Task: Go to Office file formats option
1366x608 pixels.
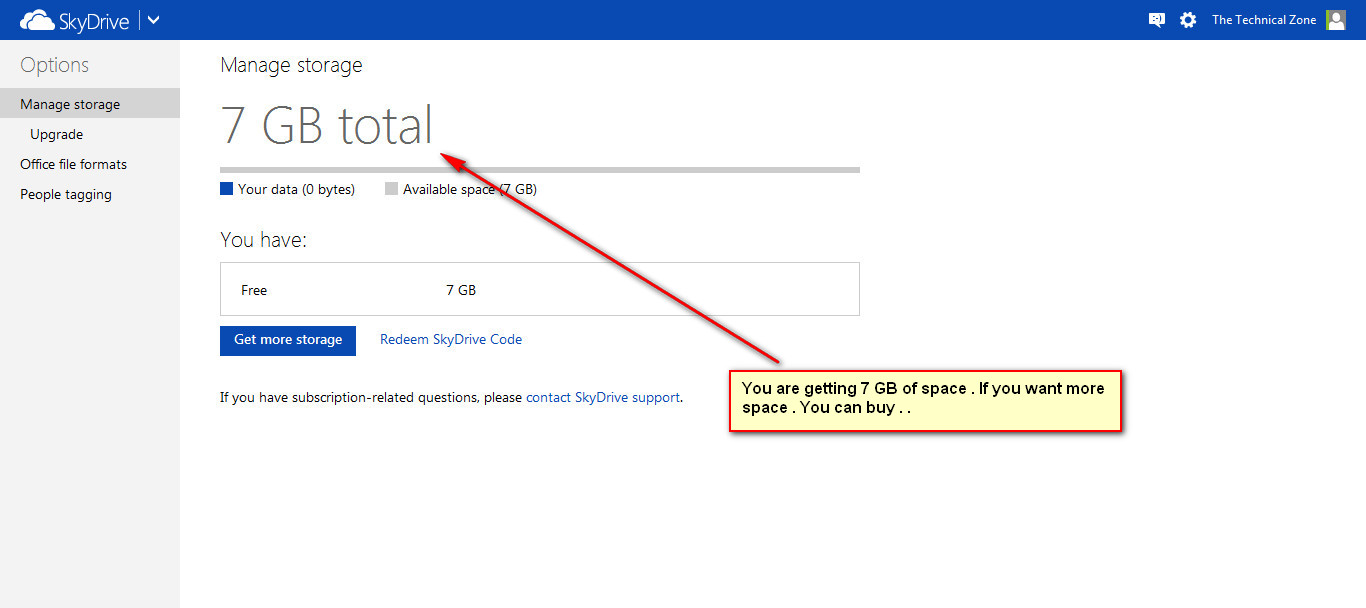Action: click(74, 164)
